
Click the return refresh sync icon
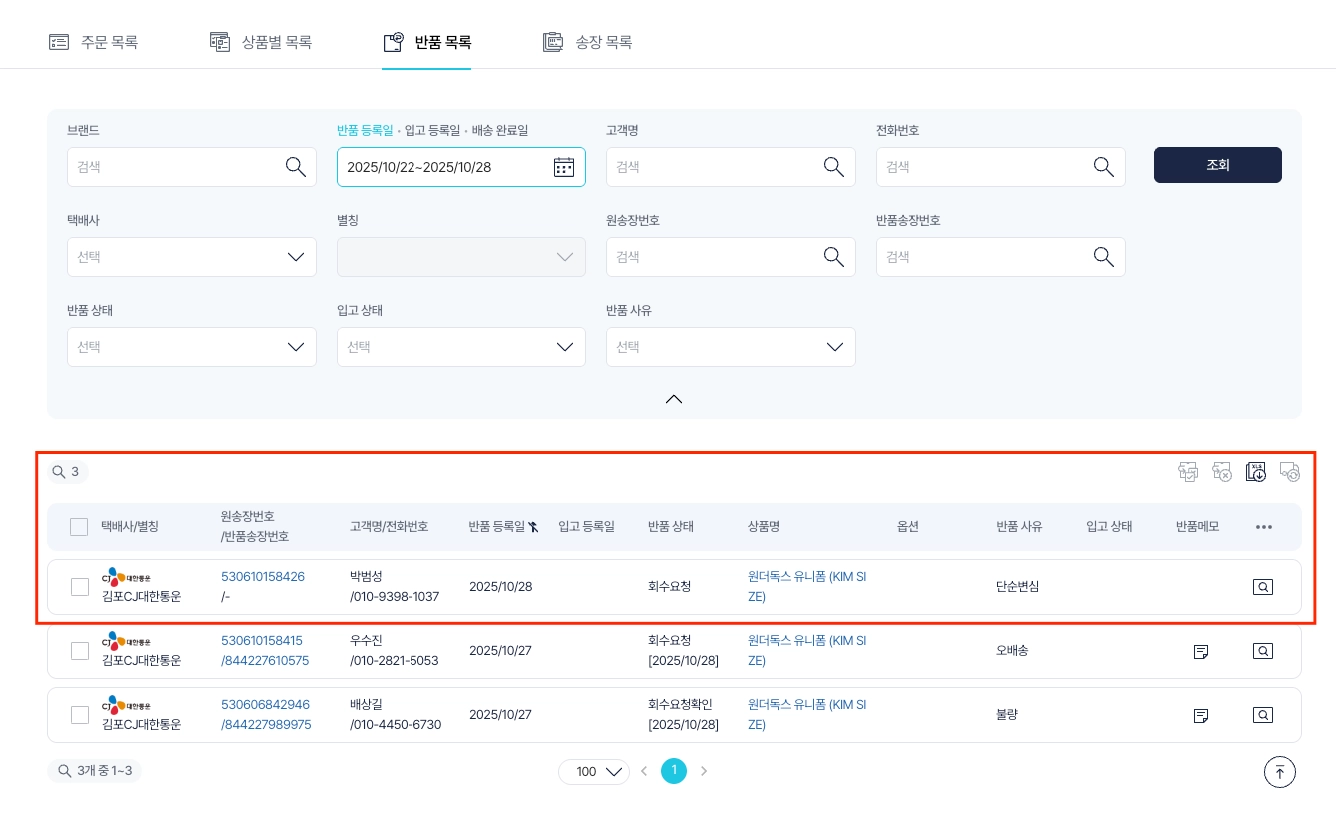coord(1290,472)
